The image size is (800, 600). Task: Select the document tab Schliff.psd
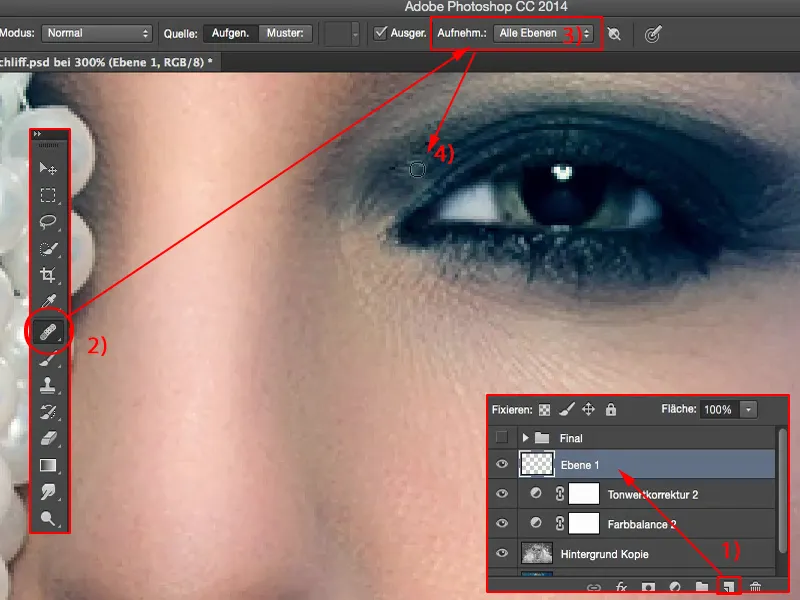(107, 62)
